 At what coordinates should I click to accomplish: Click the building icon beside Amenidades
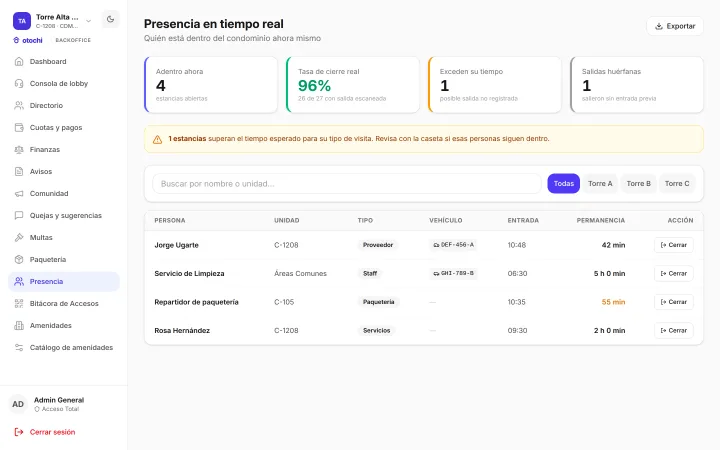pyautogui.click(x=19, y=326)
